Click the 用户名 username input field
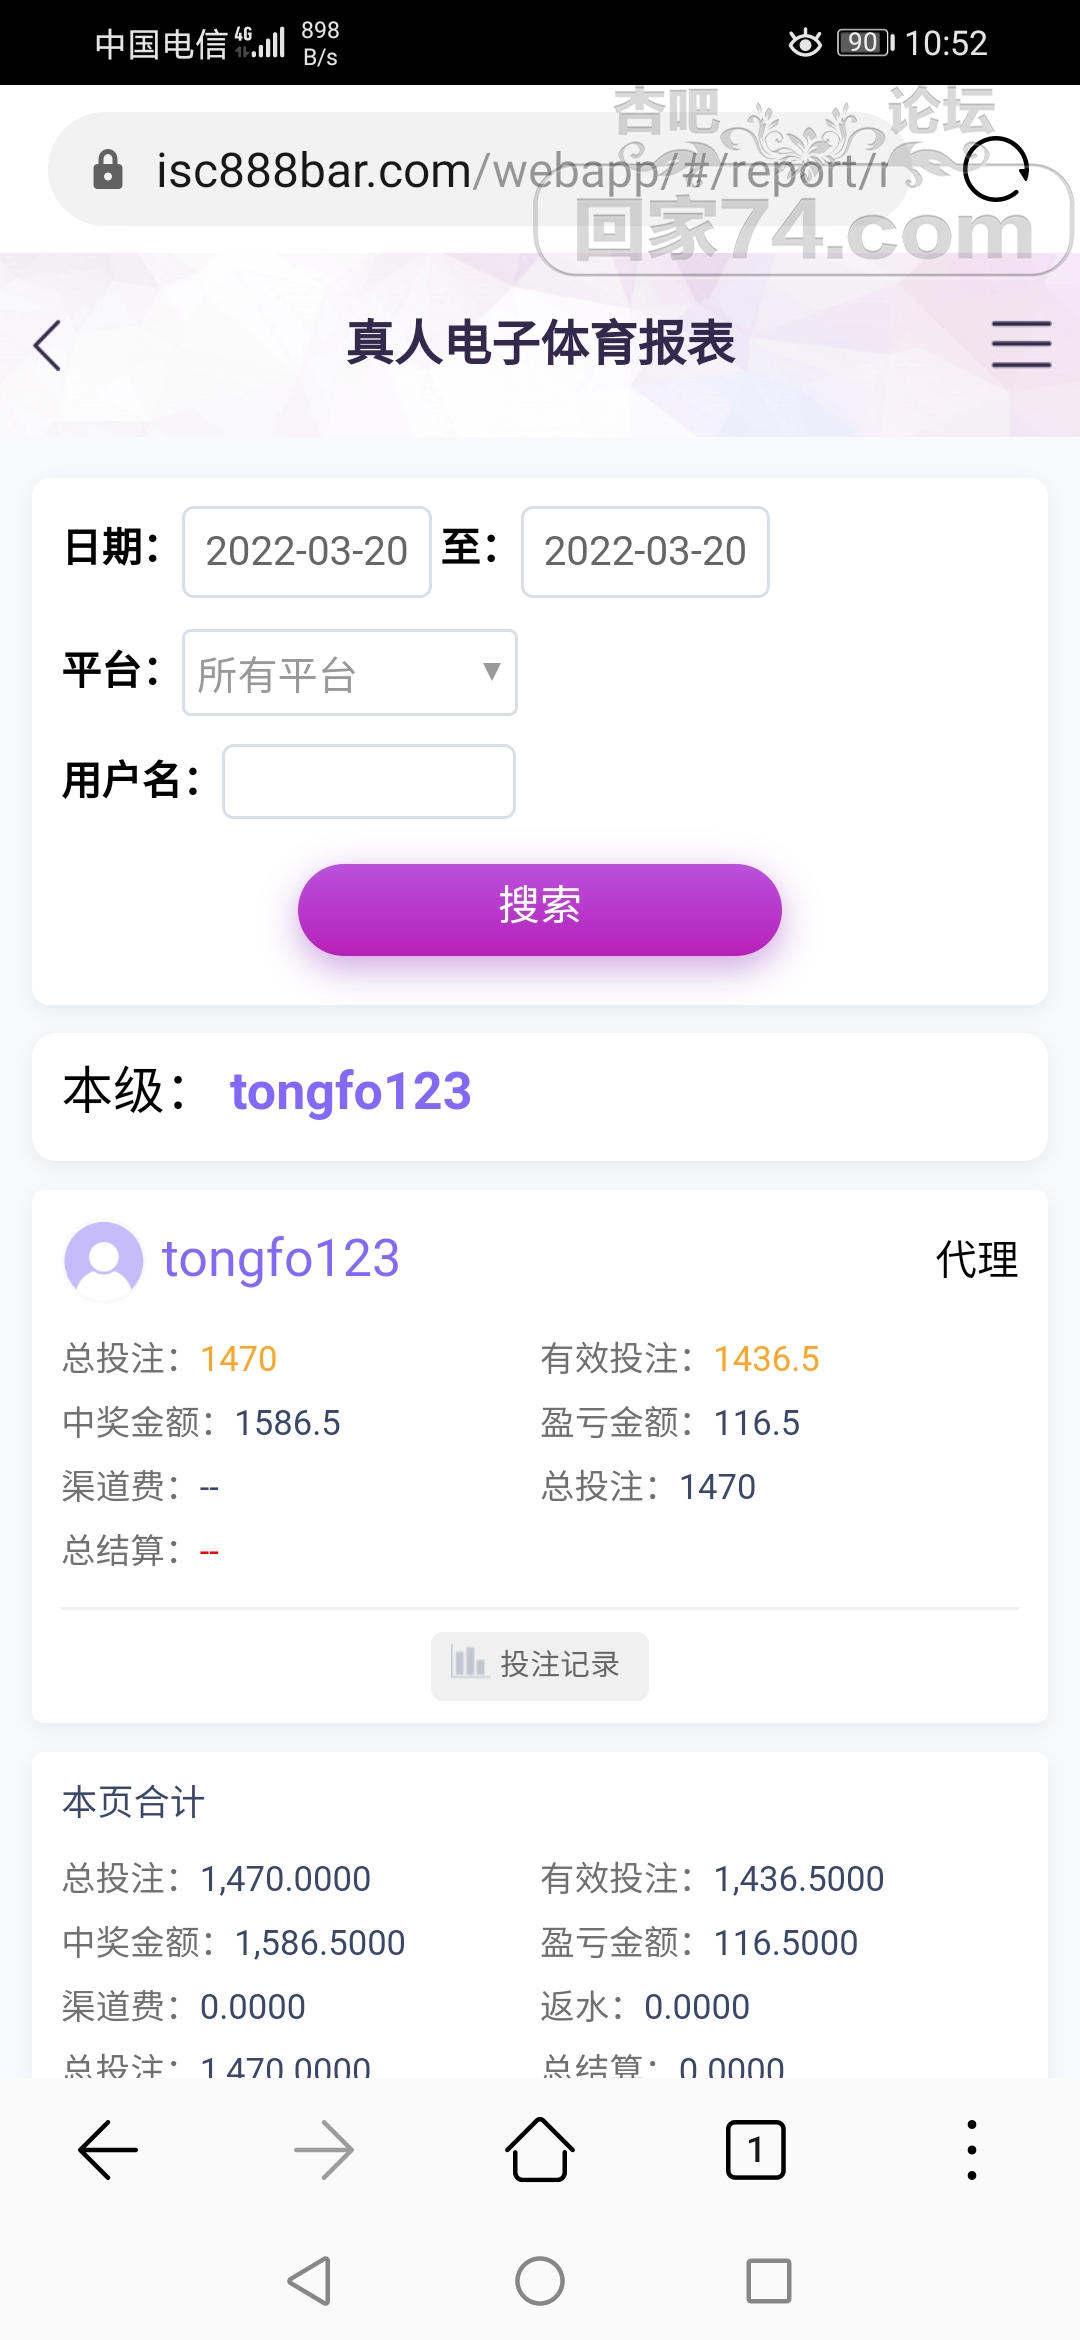This screenshot has width=1080, height=2340. 369,781
